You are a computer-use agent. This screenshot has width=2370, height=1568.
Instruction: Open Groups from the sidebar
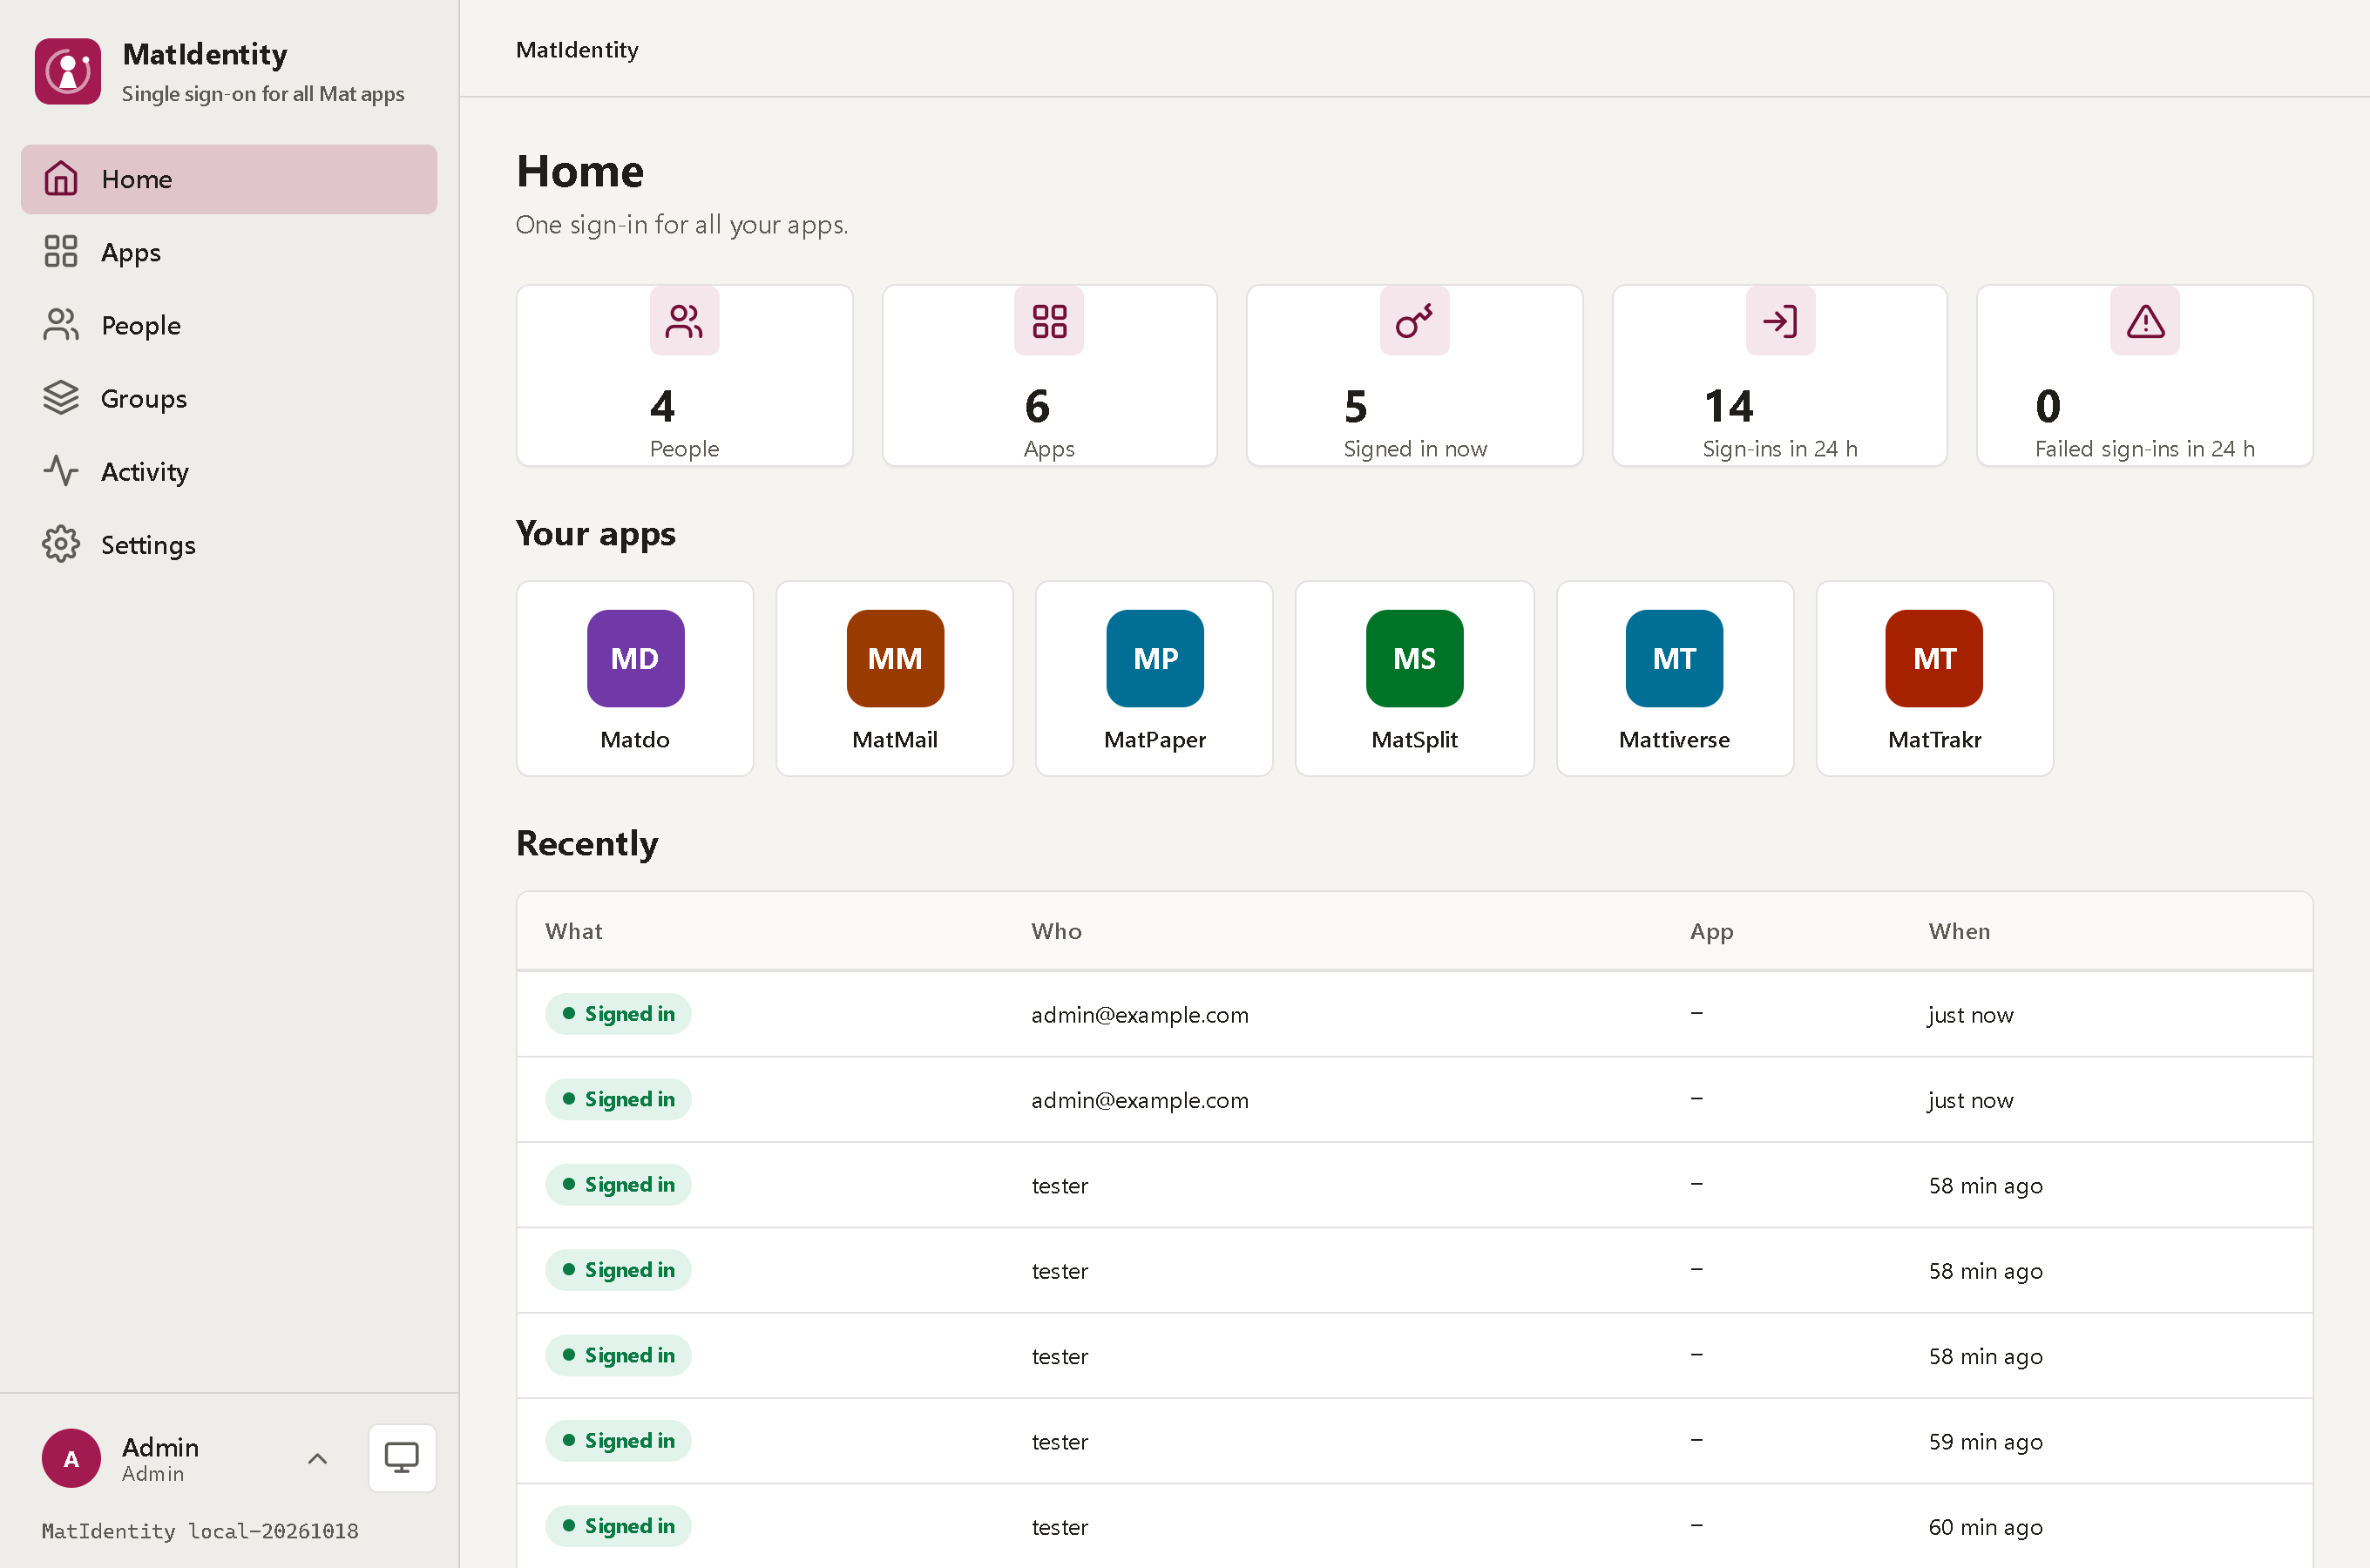click(229, 398)
